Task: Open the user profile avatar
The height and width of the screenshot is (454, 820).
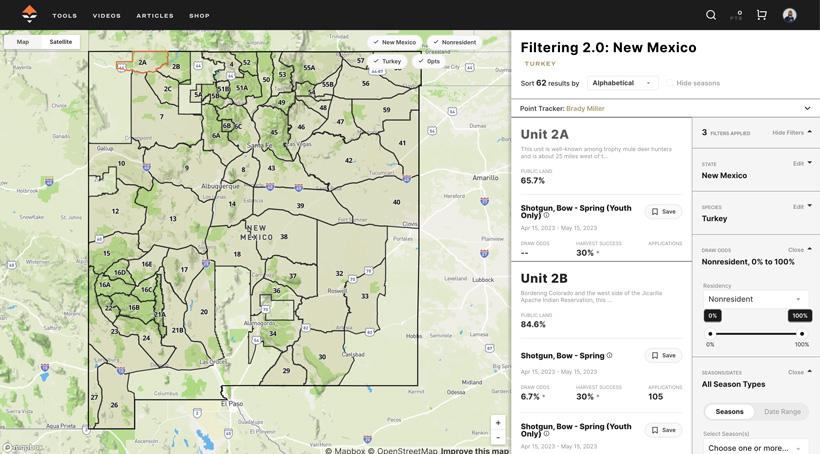Action: click(x=789, y=15)
